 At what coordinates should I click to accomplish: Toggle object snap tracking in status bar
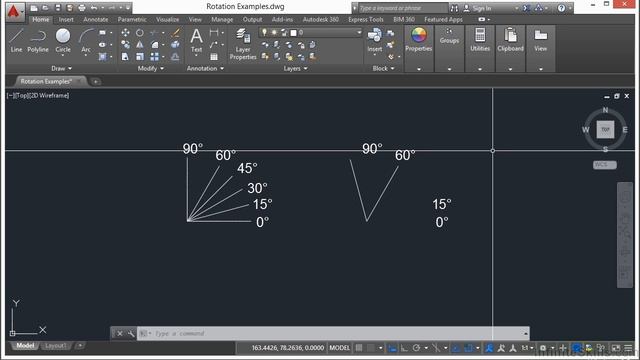coord(456,348)
